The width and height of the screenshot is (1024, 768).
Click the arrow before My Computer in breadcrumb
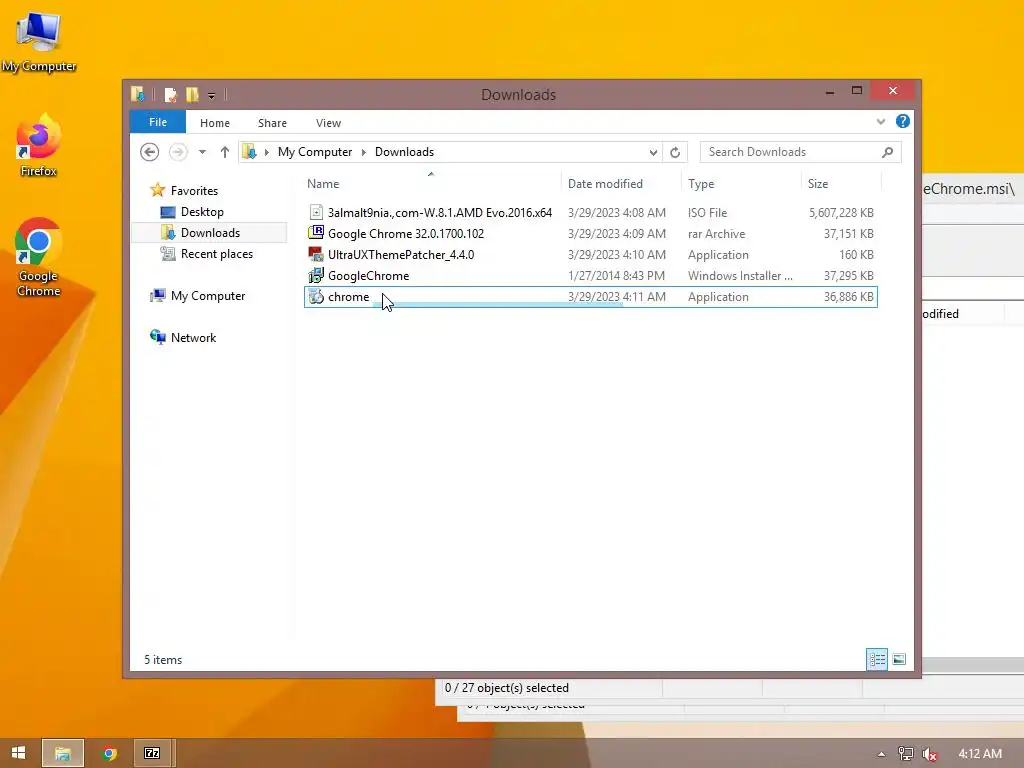point(266,152)
